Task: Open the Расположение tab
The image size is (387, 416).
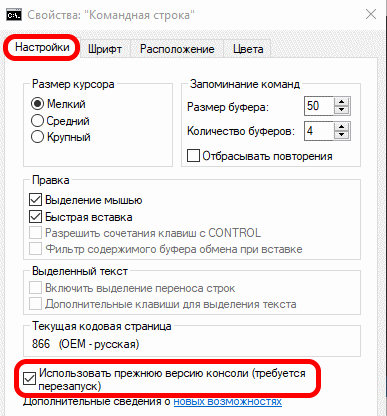Action: [177, 49]
